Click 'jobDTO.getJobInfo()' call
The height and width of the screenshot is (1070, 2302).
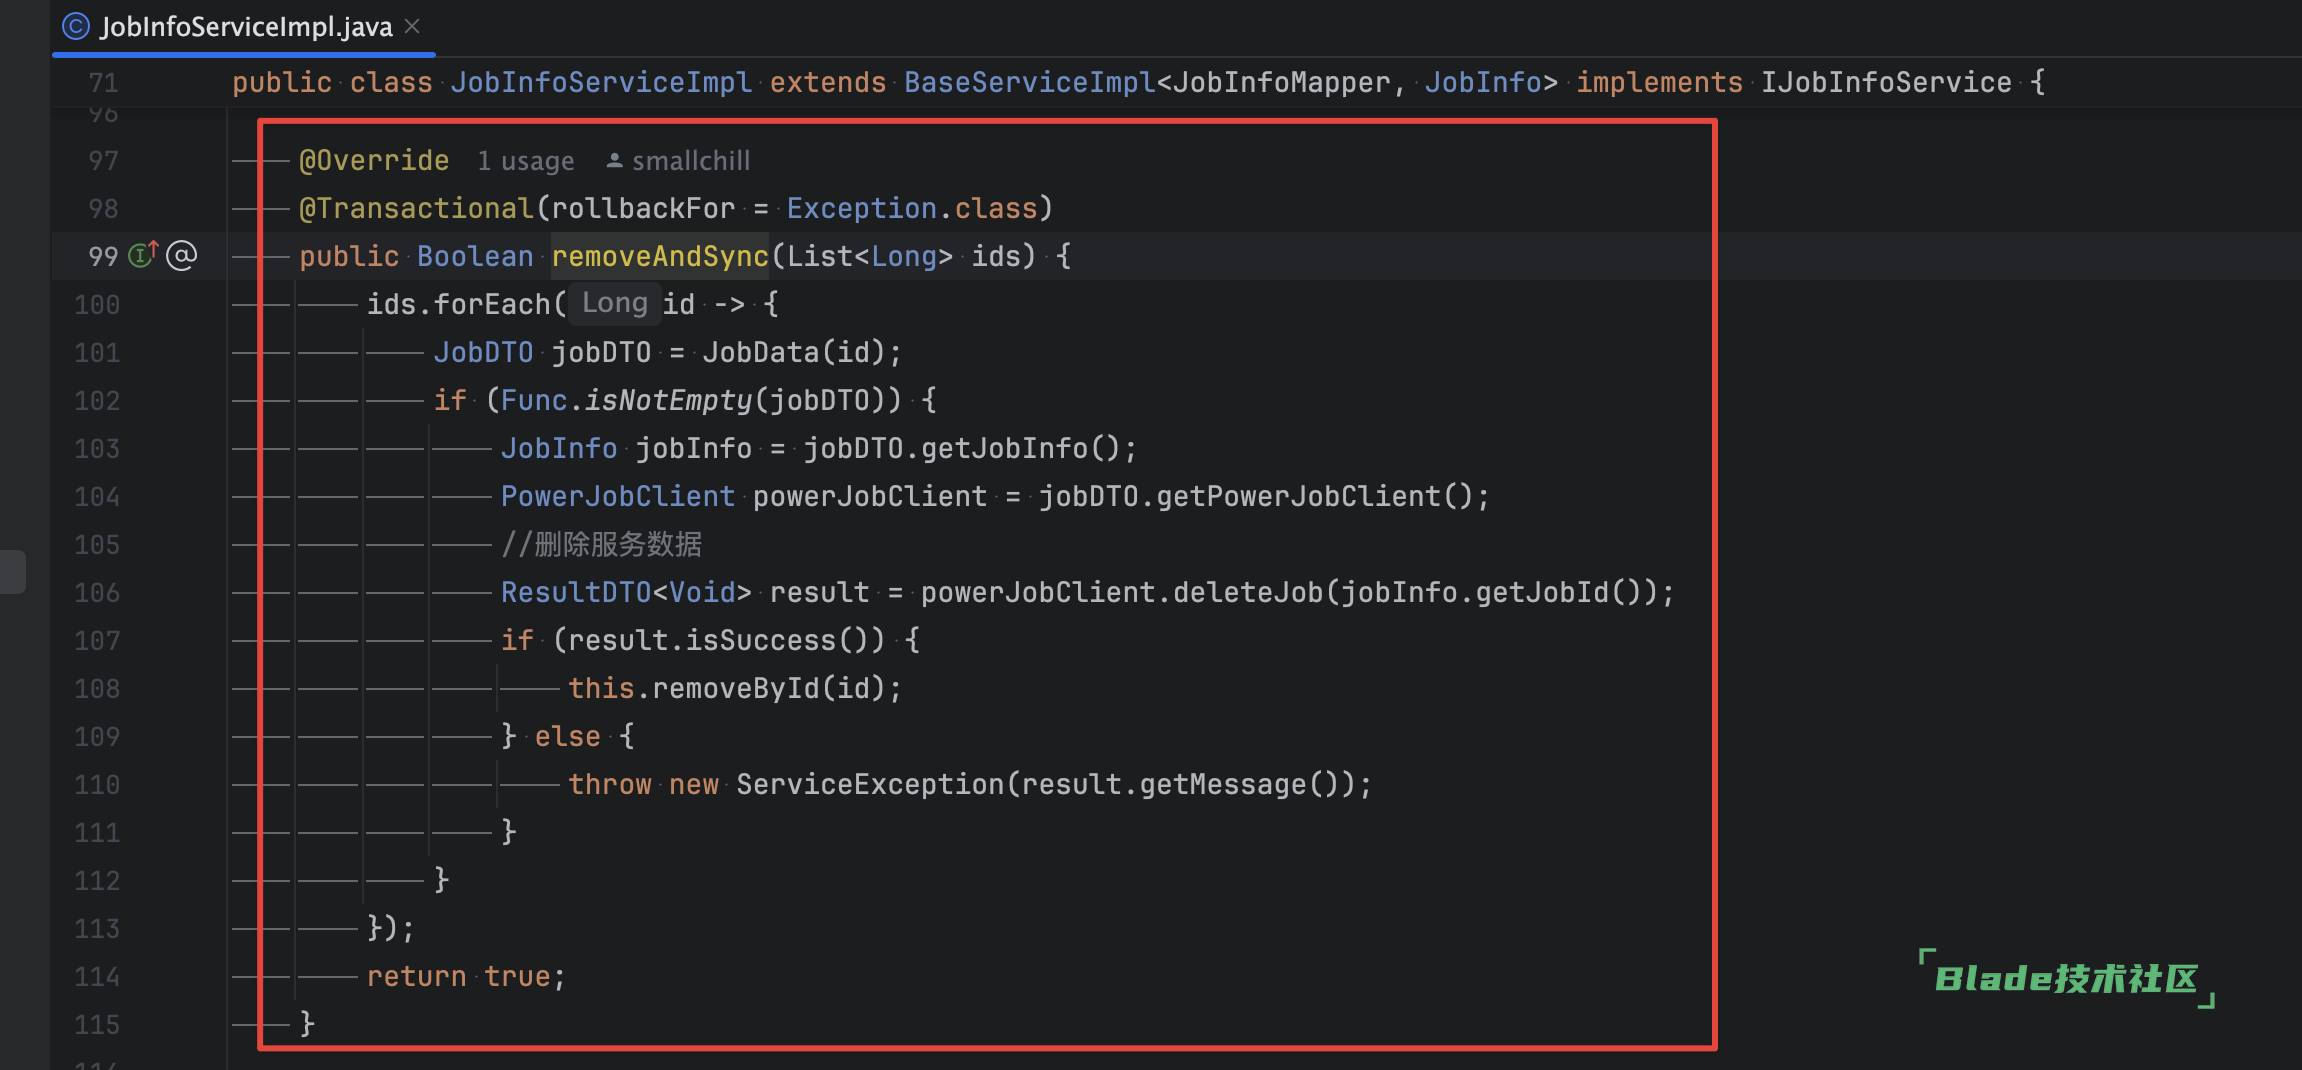(962, 448)
